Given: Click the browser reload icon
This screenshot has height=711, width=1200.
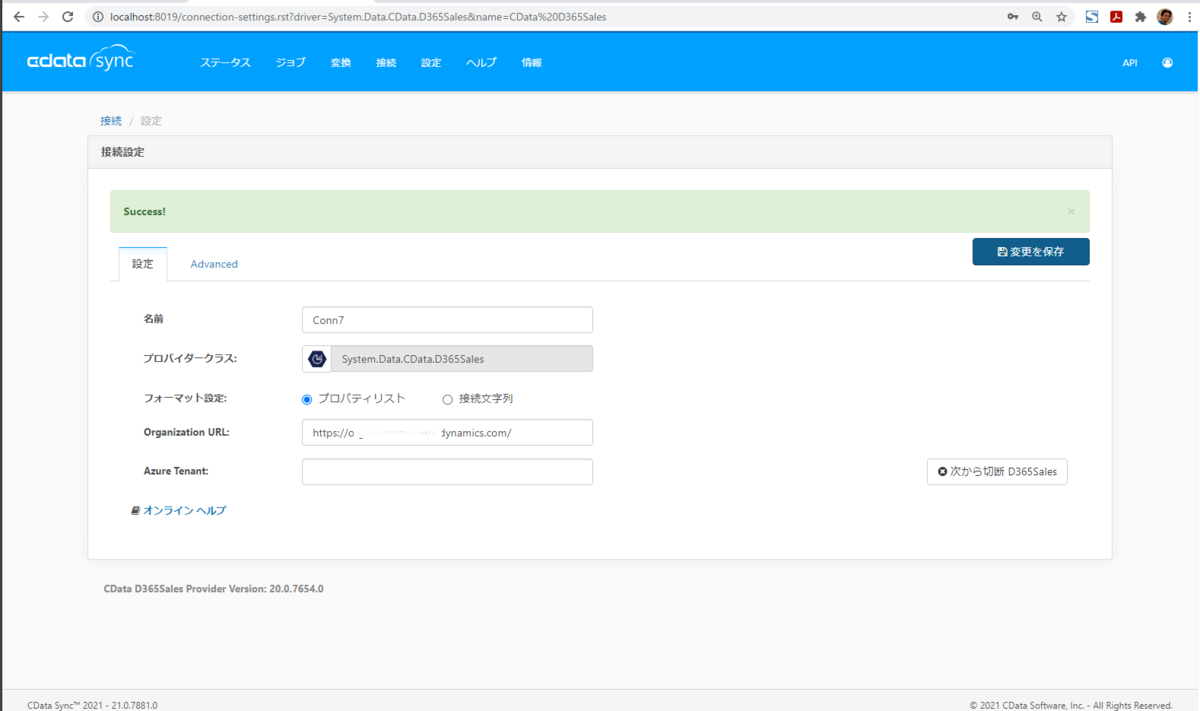Looking at the screenshot, I should 68,17.
